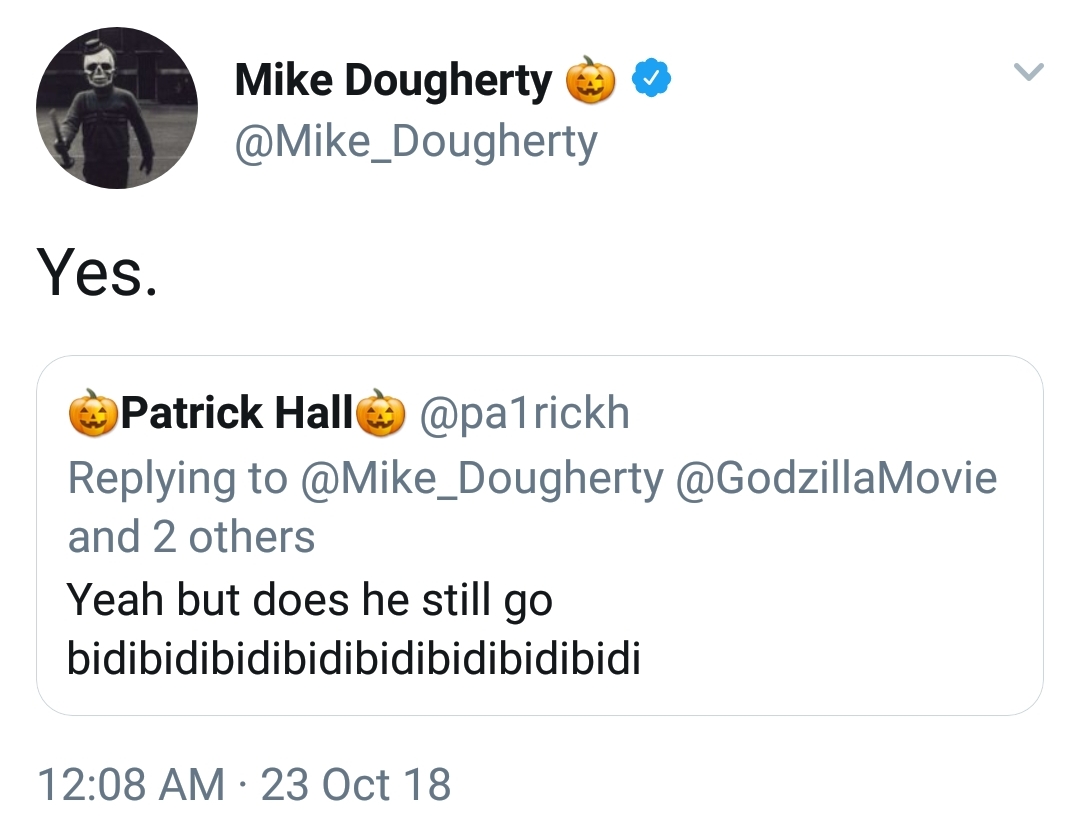Click the "Yes." tweet text
This screenshot has height=832, width=1080.
click(97, 273)
